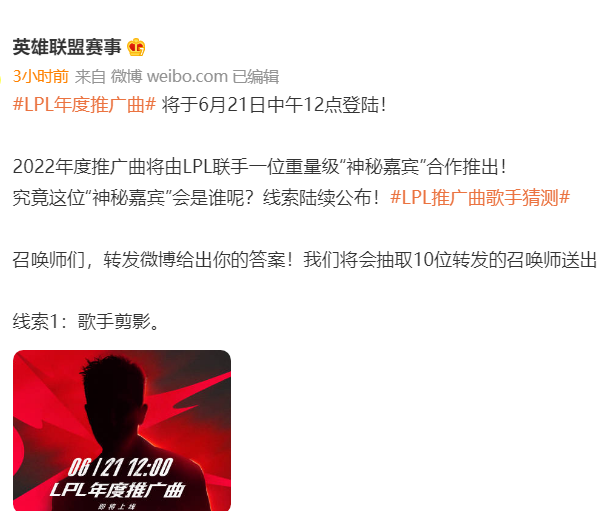Click the LPL年度推广曲 title inside the poster
Viewport: 597px width, 511px height.
coord(117,489)
